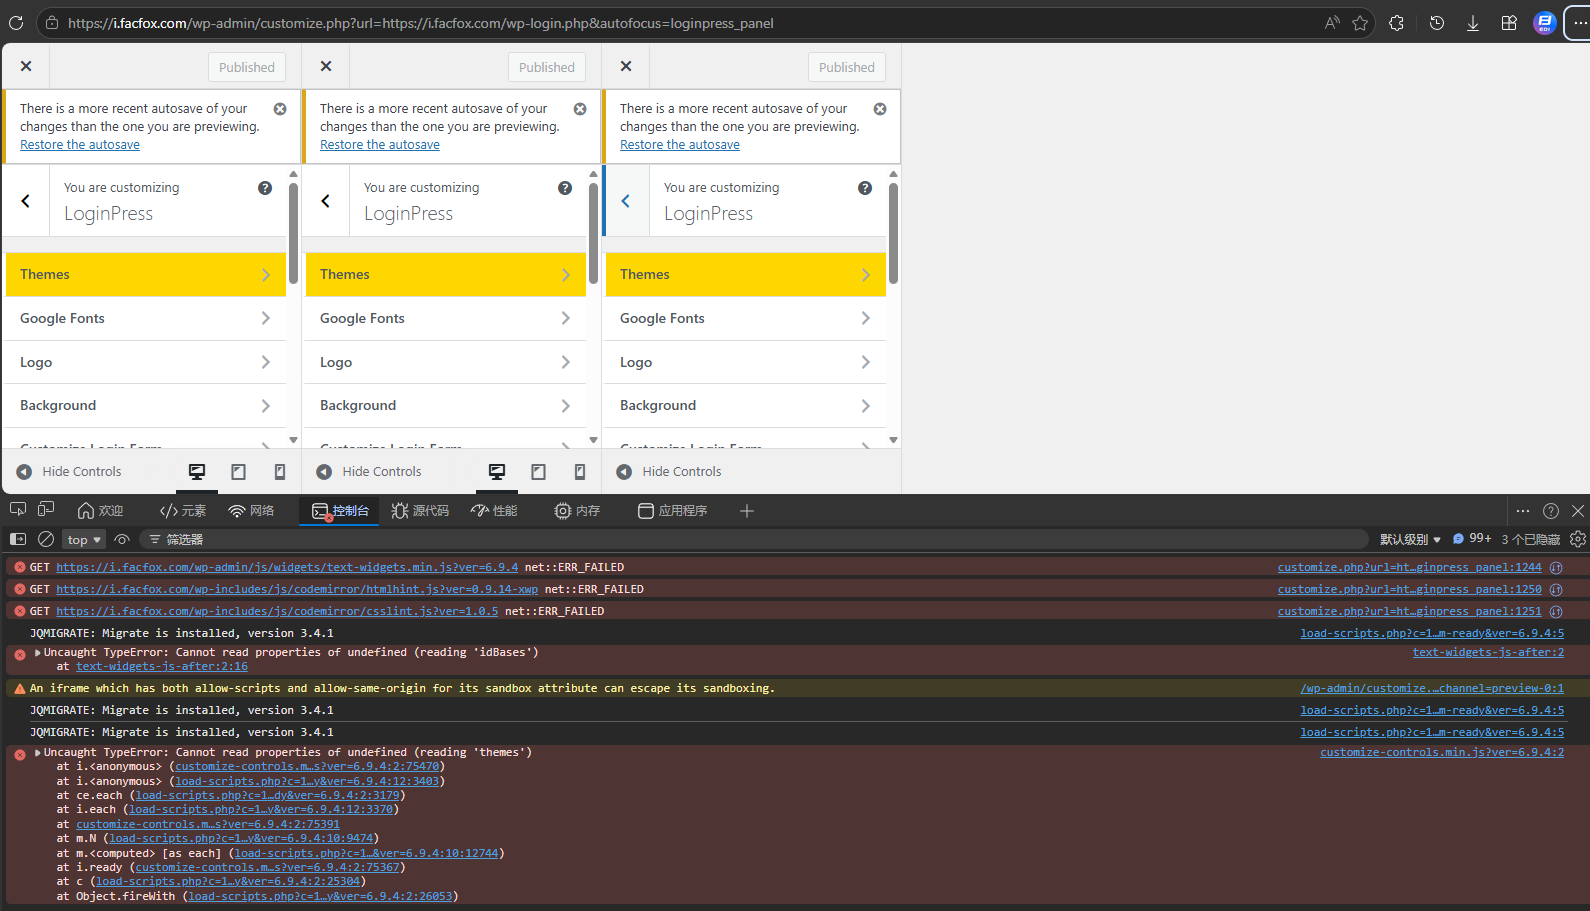
Task: Toggle Hide Controls in the left panel
Action: [69, 472]
